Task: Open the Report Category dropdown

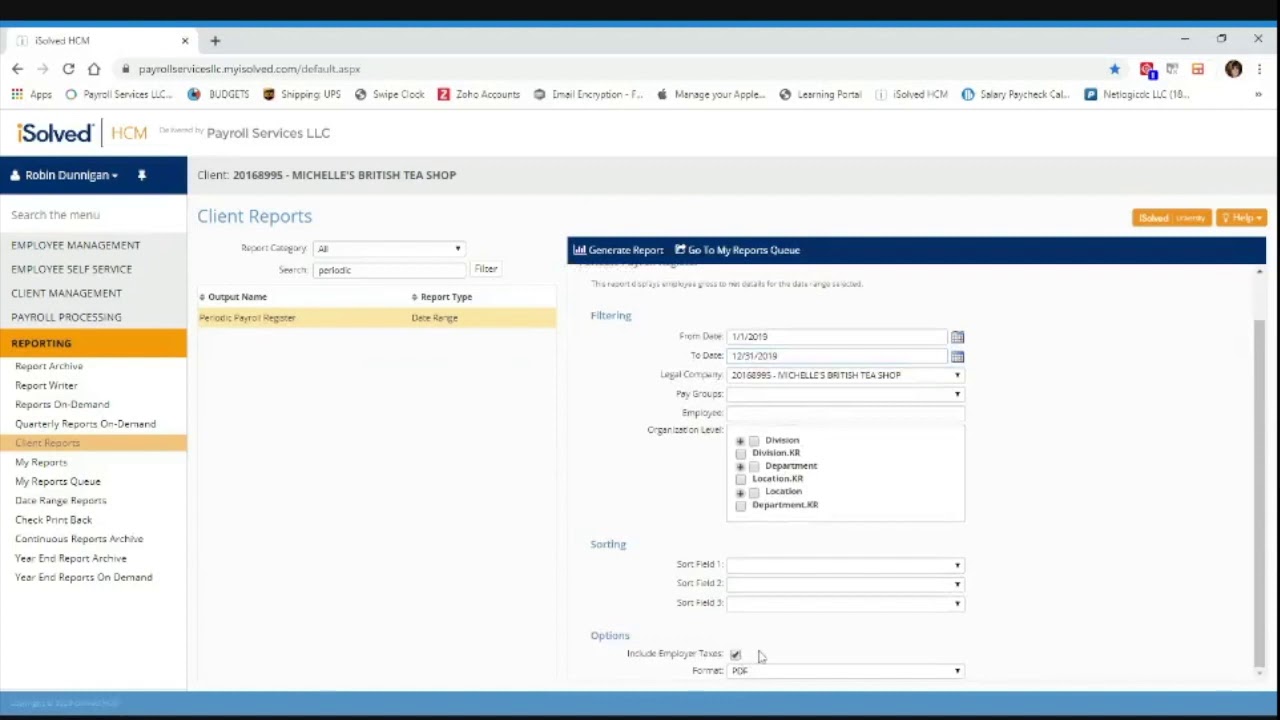Action: (x=389, y=249)
